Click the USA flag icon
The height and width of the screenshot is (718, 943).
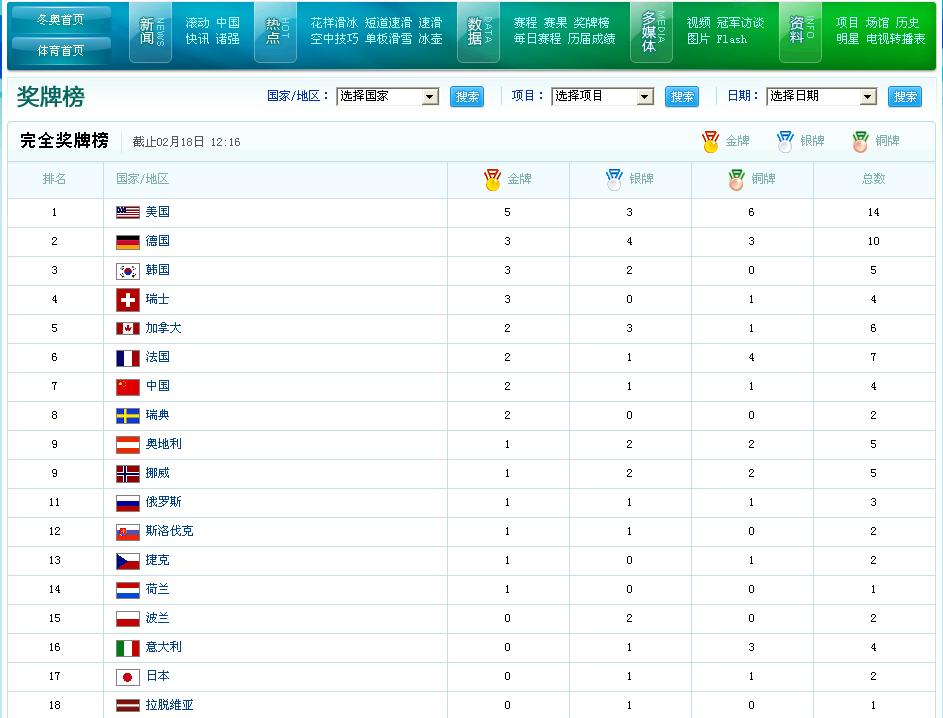(x=127, y=212)
